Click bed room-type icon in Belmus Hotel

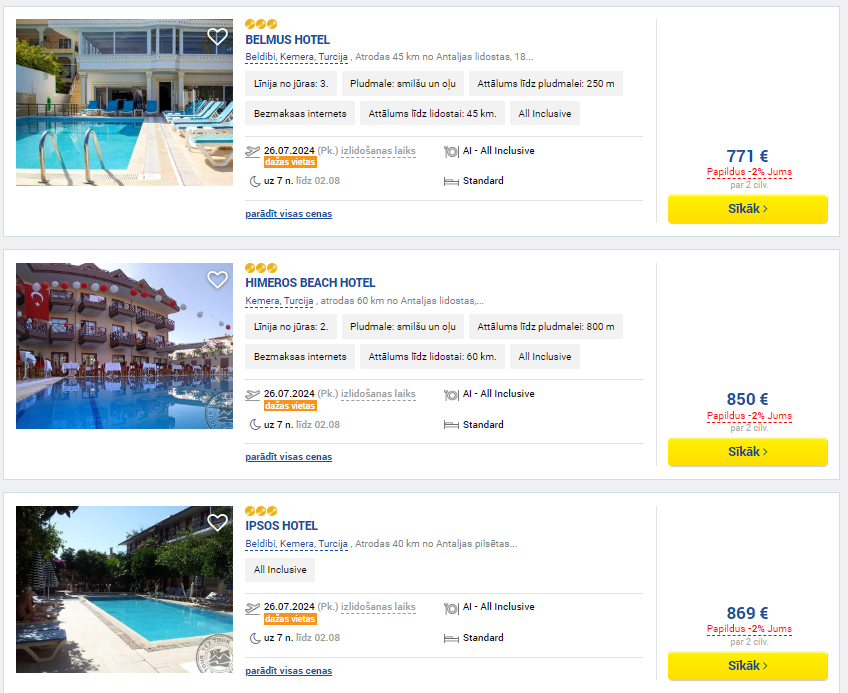[x=451, y=182]
